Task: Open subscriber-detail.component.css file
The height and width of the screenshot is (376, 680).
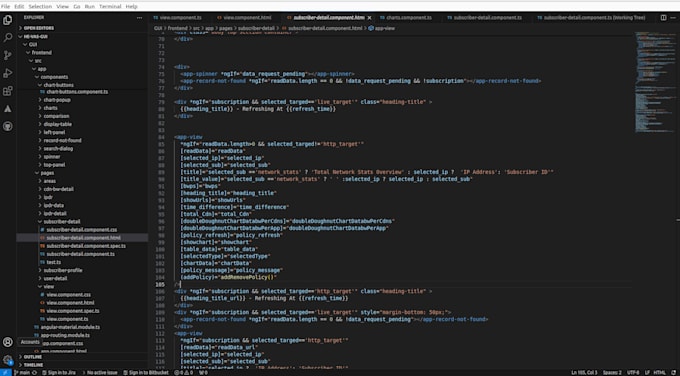Action: coord(82,230)
